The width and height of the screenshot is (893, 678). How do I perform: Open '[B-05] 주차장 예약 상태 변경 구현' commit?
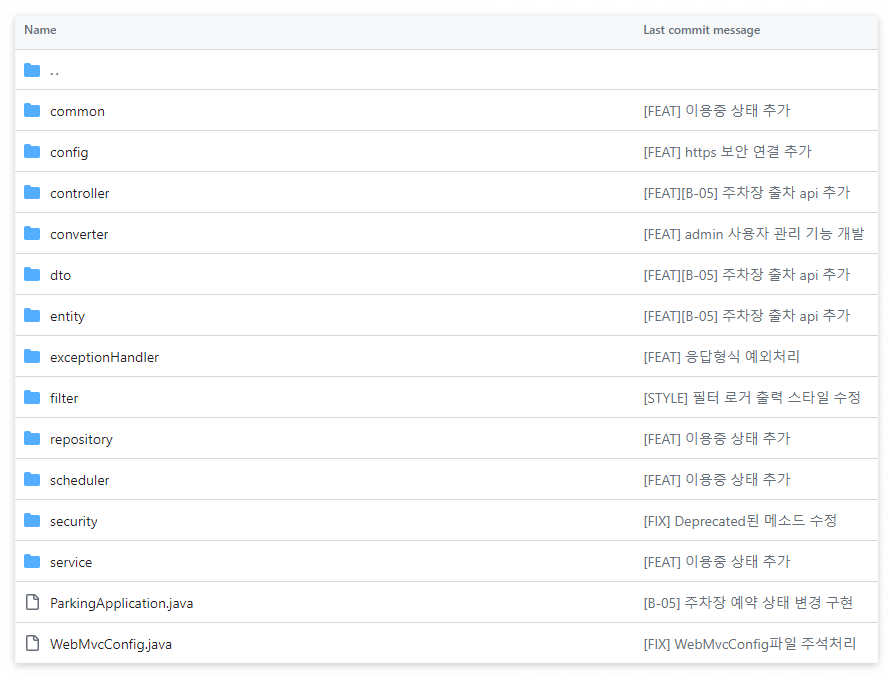coord(748,603)
